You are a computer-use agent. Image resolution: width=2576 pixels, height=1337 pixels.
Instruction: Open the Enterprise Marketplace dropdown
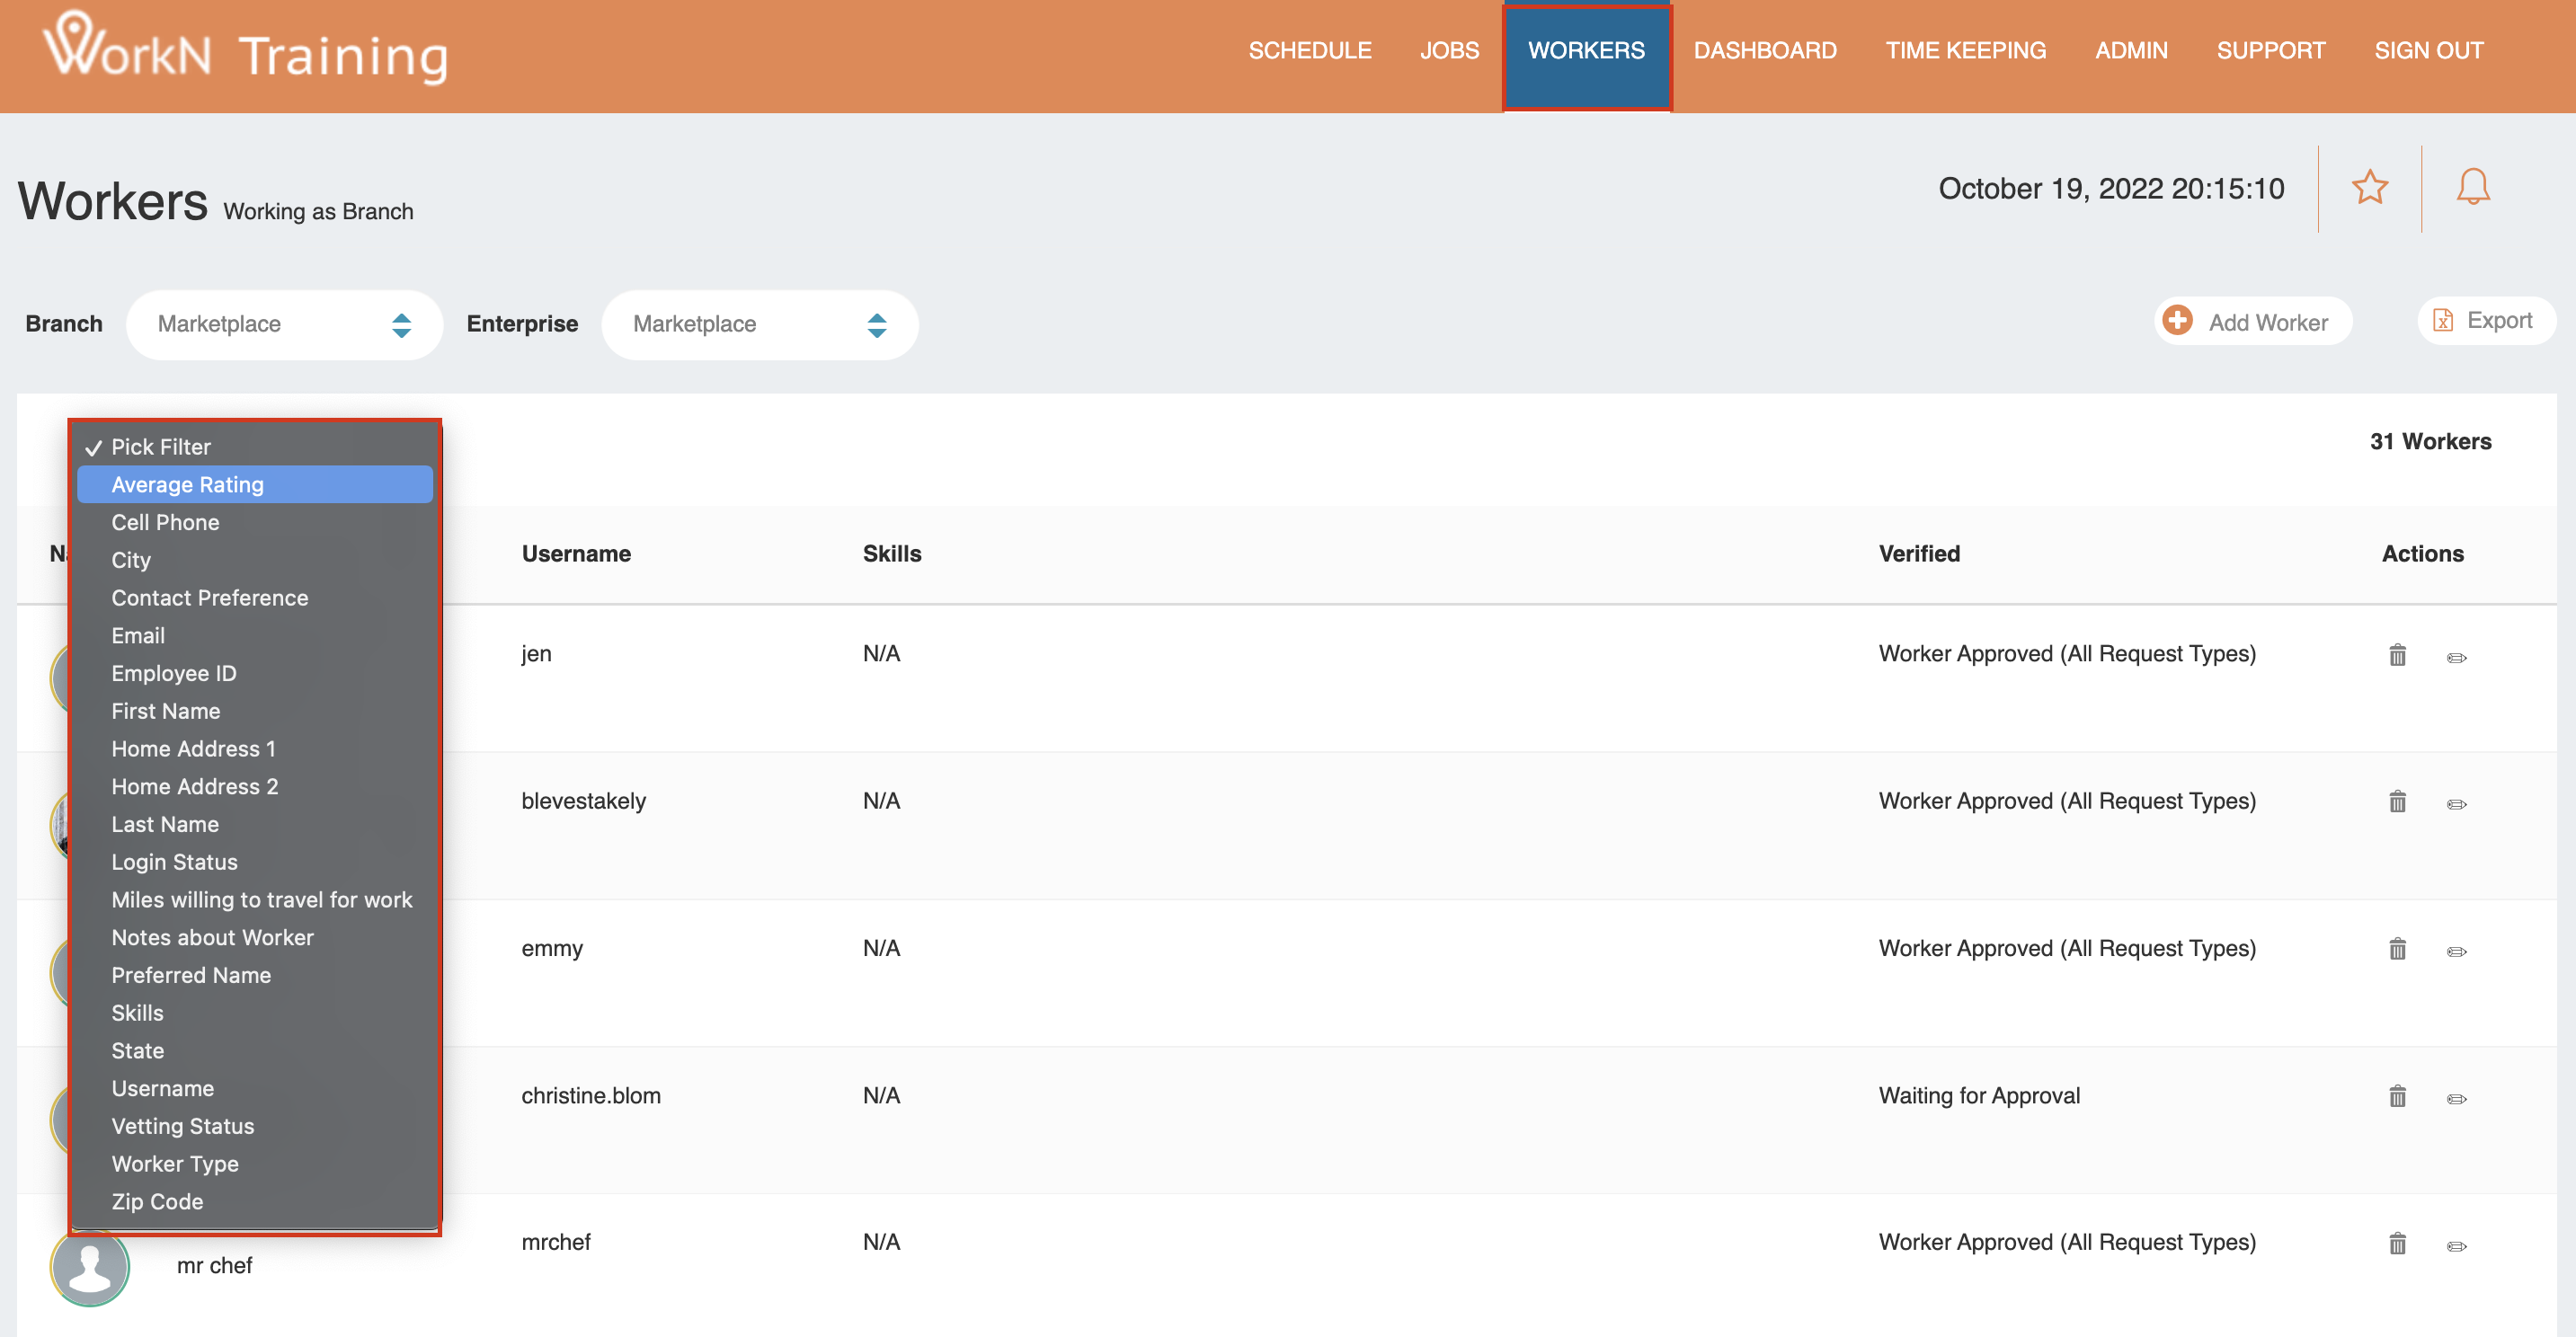(759, 324)
